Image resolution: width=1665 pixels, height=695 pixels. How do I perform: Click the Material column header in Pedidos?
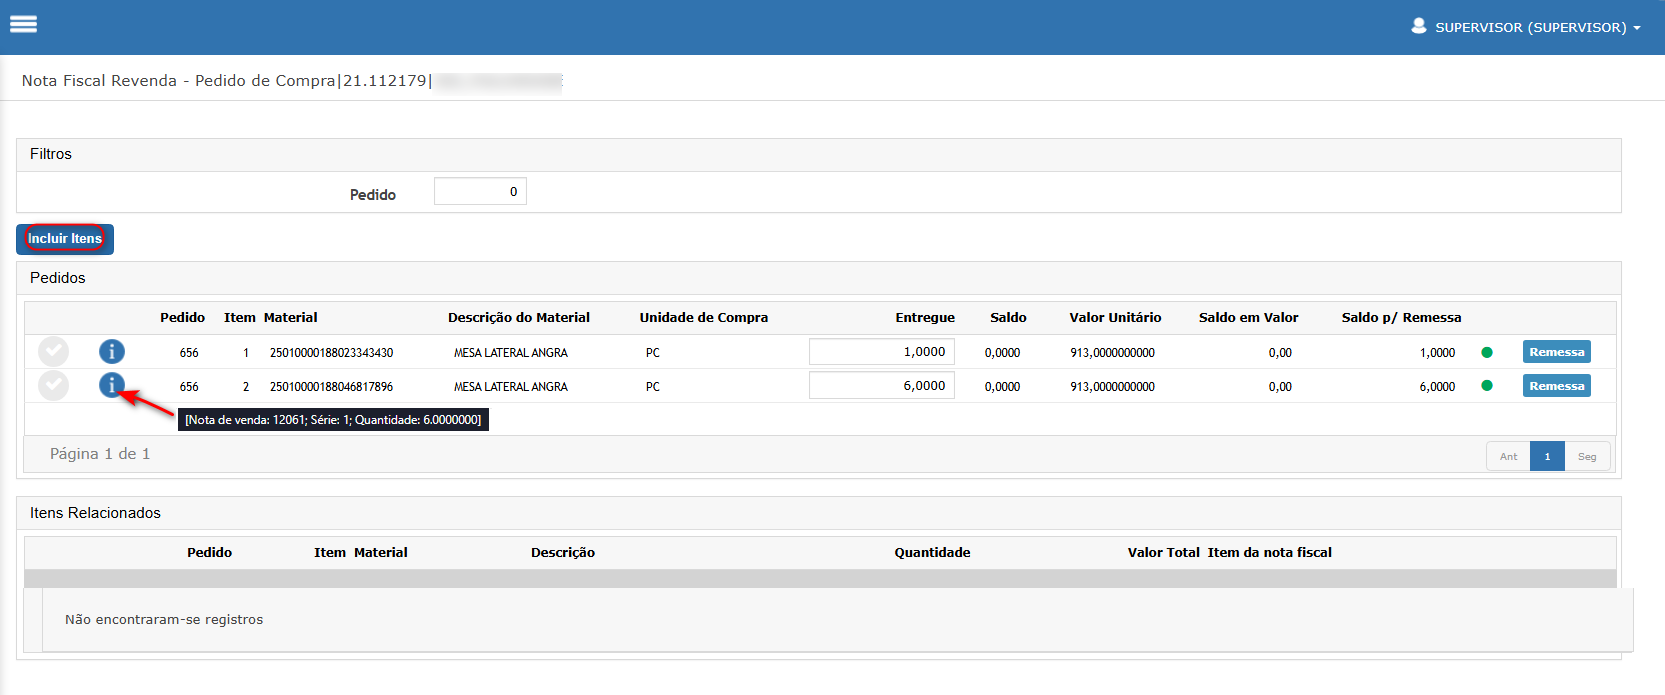point(291,318)
